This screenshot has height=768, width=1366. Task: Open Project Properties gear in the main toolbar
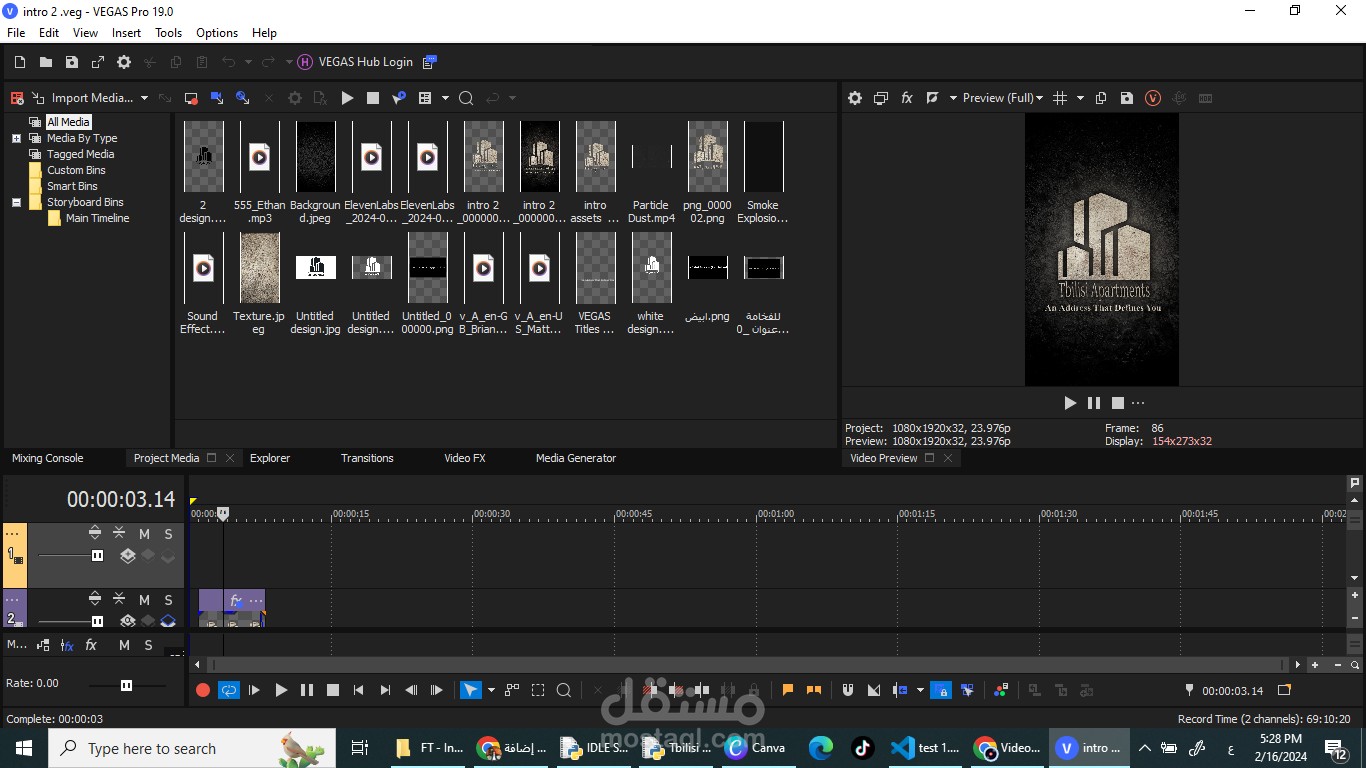pos(124,62)
